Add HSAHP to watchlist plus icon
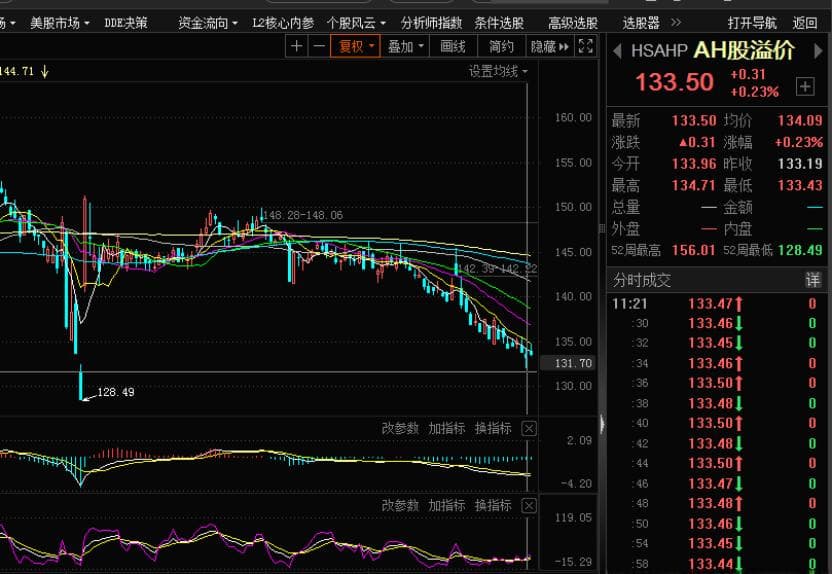This screenshot has height=574, width=832. 804,86
